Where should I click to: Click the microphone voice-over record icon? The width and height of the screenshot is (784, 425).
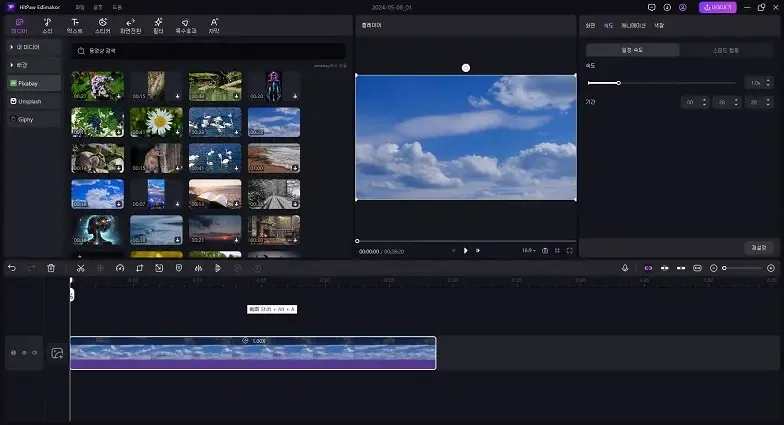pyautogui.click(x=625, y=268)
